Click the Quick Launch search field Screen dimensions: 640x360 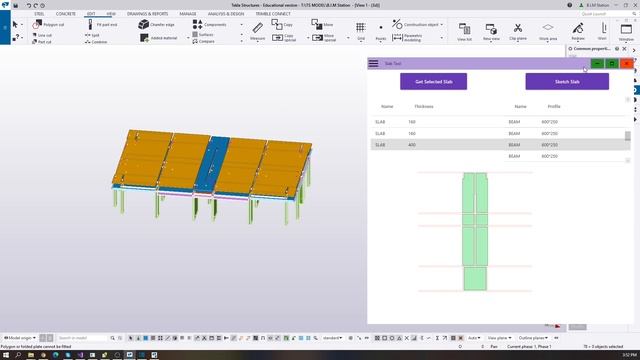[607, 14]
